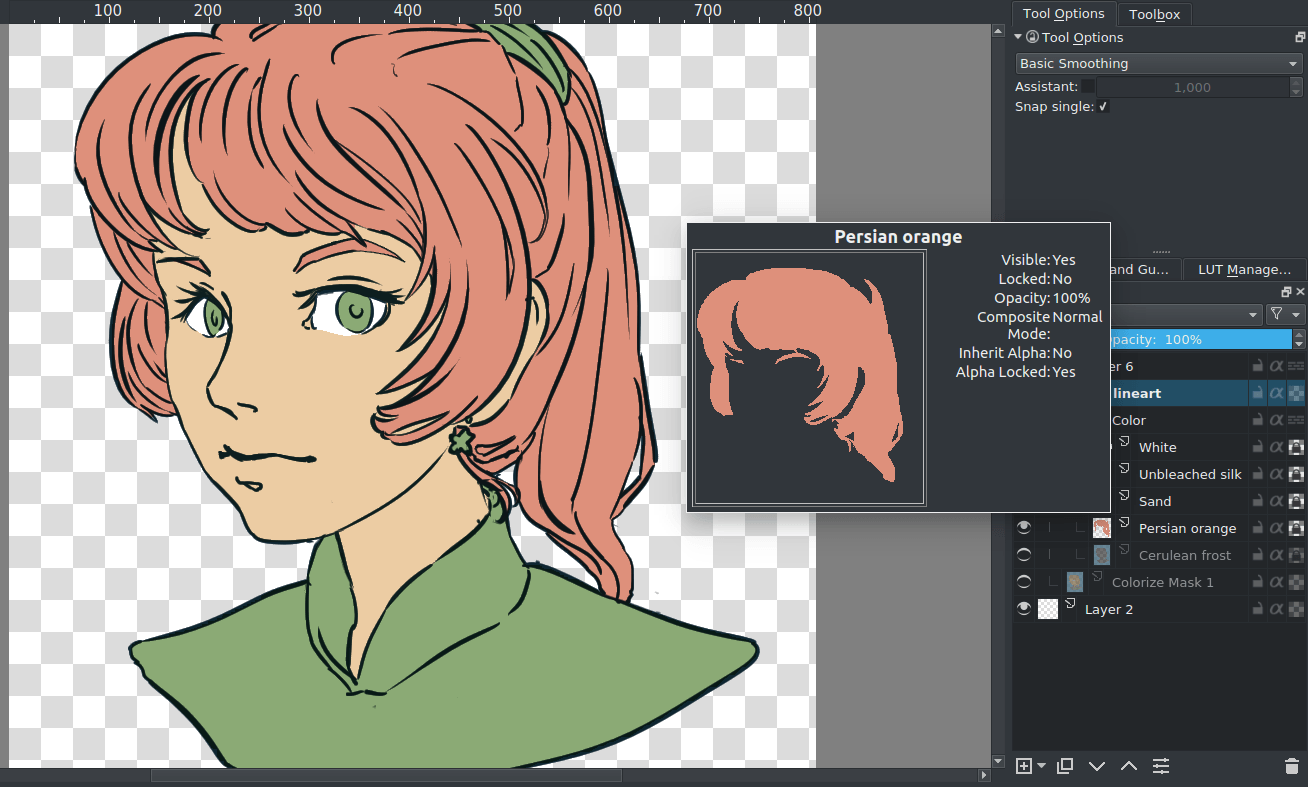Select the Sand layer in the layers list
The width and height of the screenshot is (1308, 787).
point(1154,500)
